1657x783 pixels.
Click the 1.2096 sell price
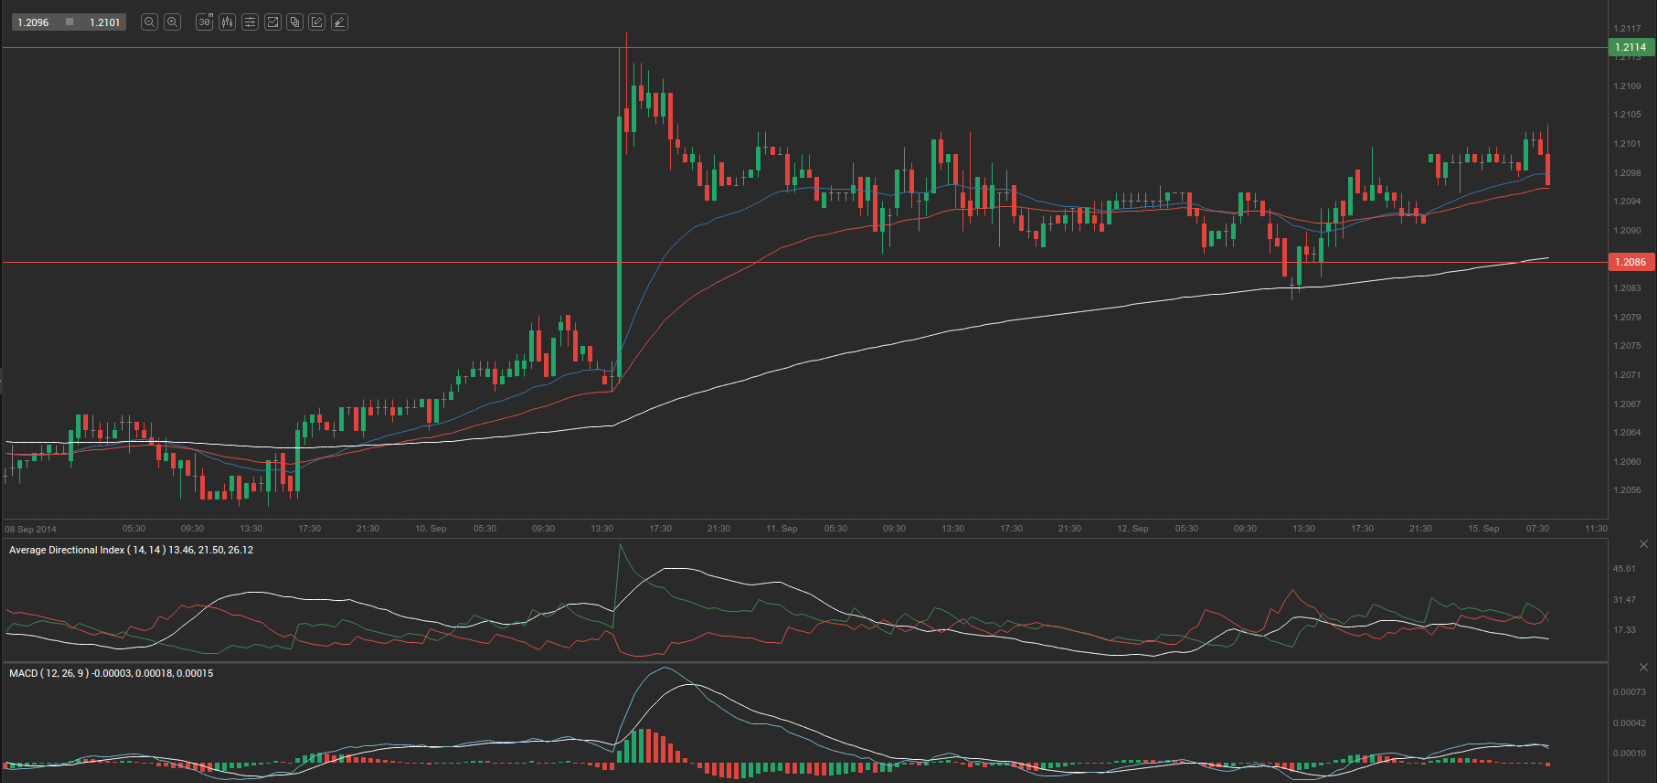pos(33,22)
